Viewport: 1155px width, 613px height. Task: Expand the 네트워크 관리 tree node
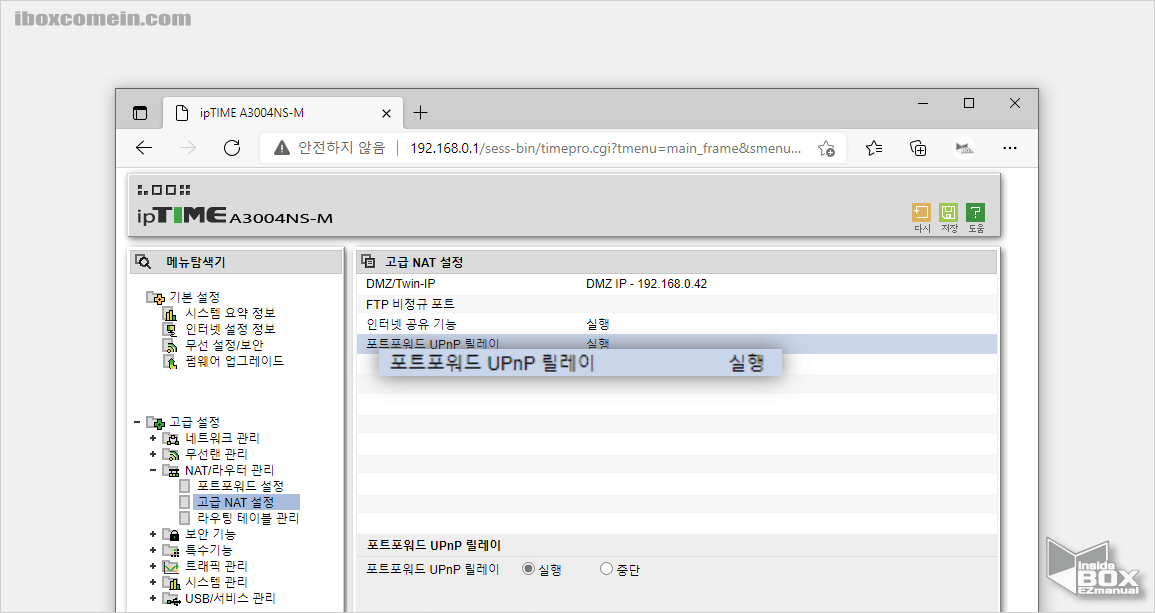pos(152,437)
